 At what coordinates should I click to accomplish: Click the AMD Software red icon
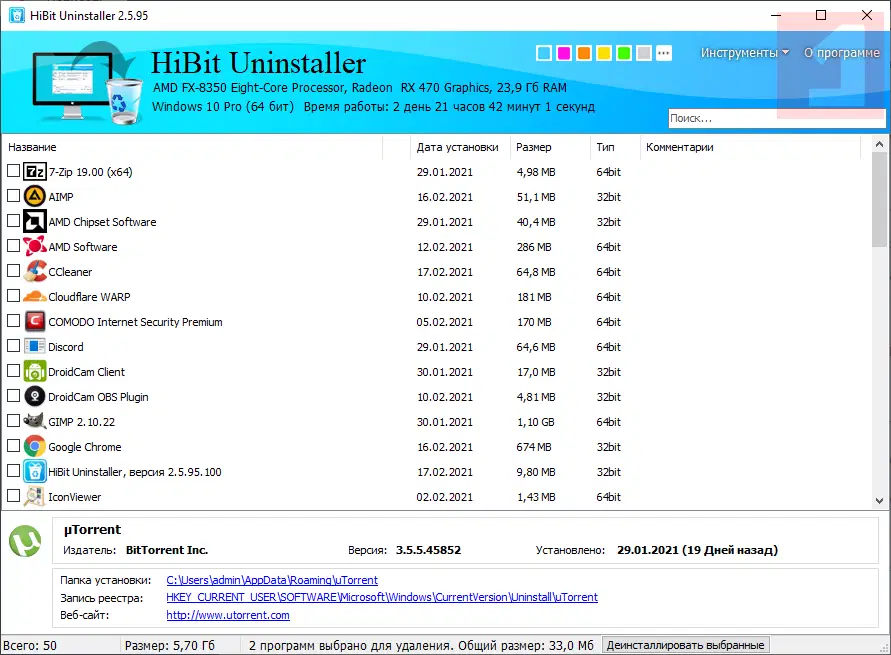[x=35, y=246]
